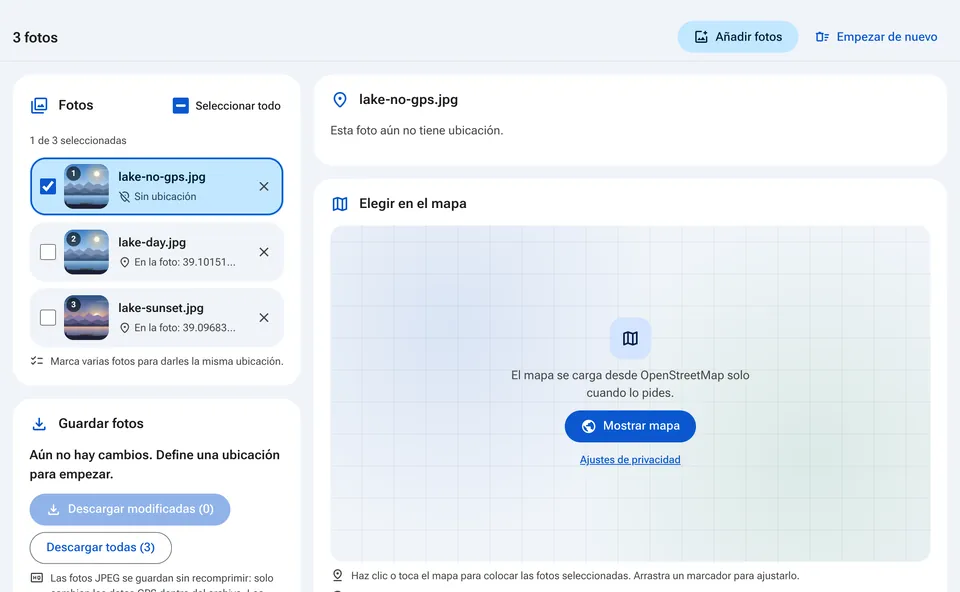Click the Guardar fotos download icon
The height and width of the screenshot is (592, 960).
click(x=39, y=424)
